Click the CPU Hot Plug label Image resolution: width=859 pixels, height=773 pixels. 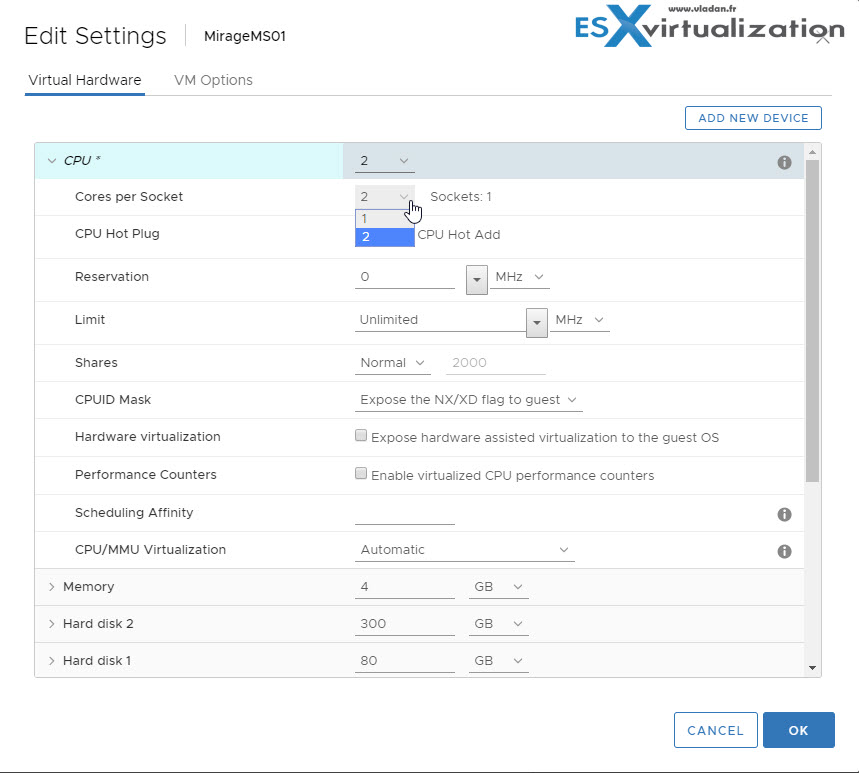pos(117,233)
